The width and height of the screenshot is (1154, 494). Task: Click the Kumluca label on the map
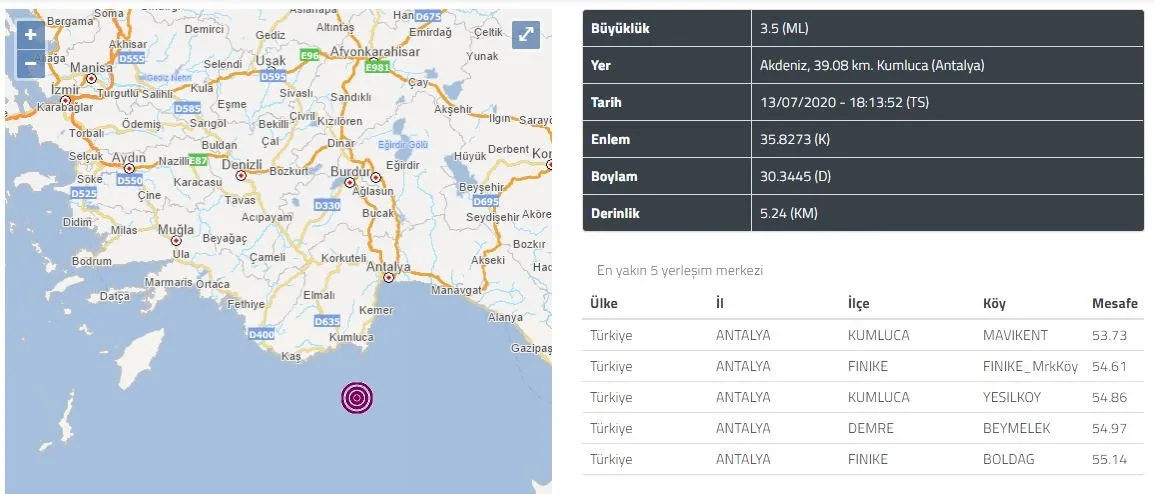(351, 339)
